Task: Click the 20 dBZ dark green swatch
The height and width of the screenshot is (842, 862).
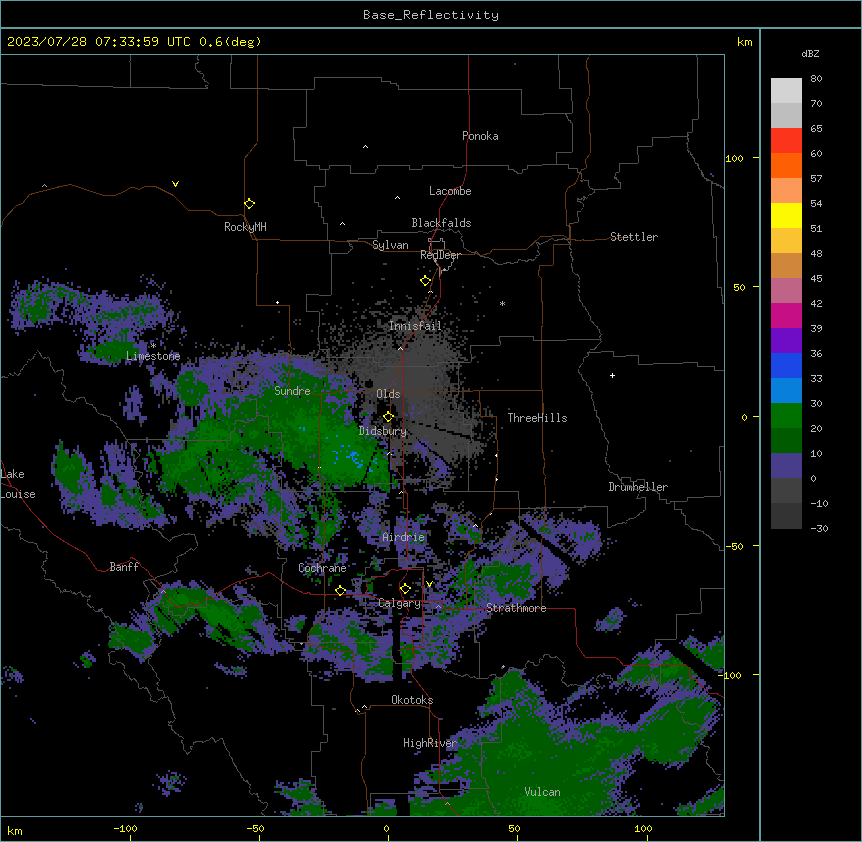Action: pos(786,440)
